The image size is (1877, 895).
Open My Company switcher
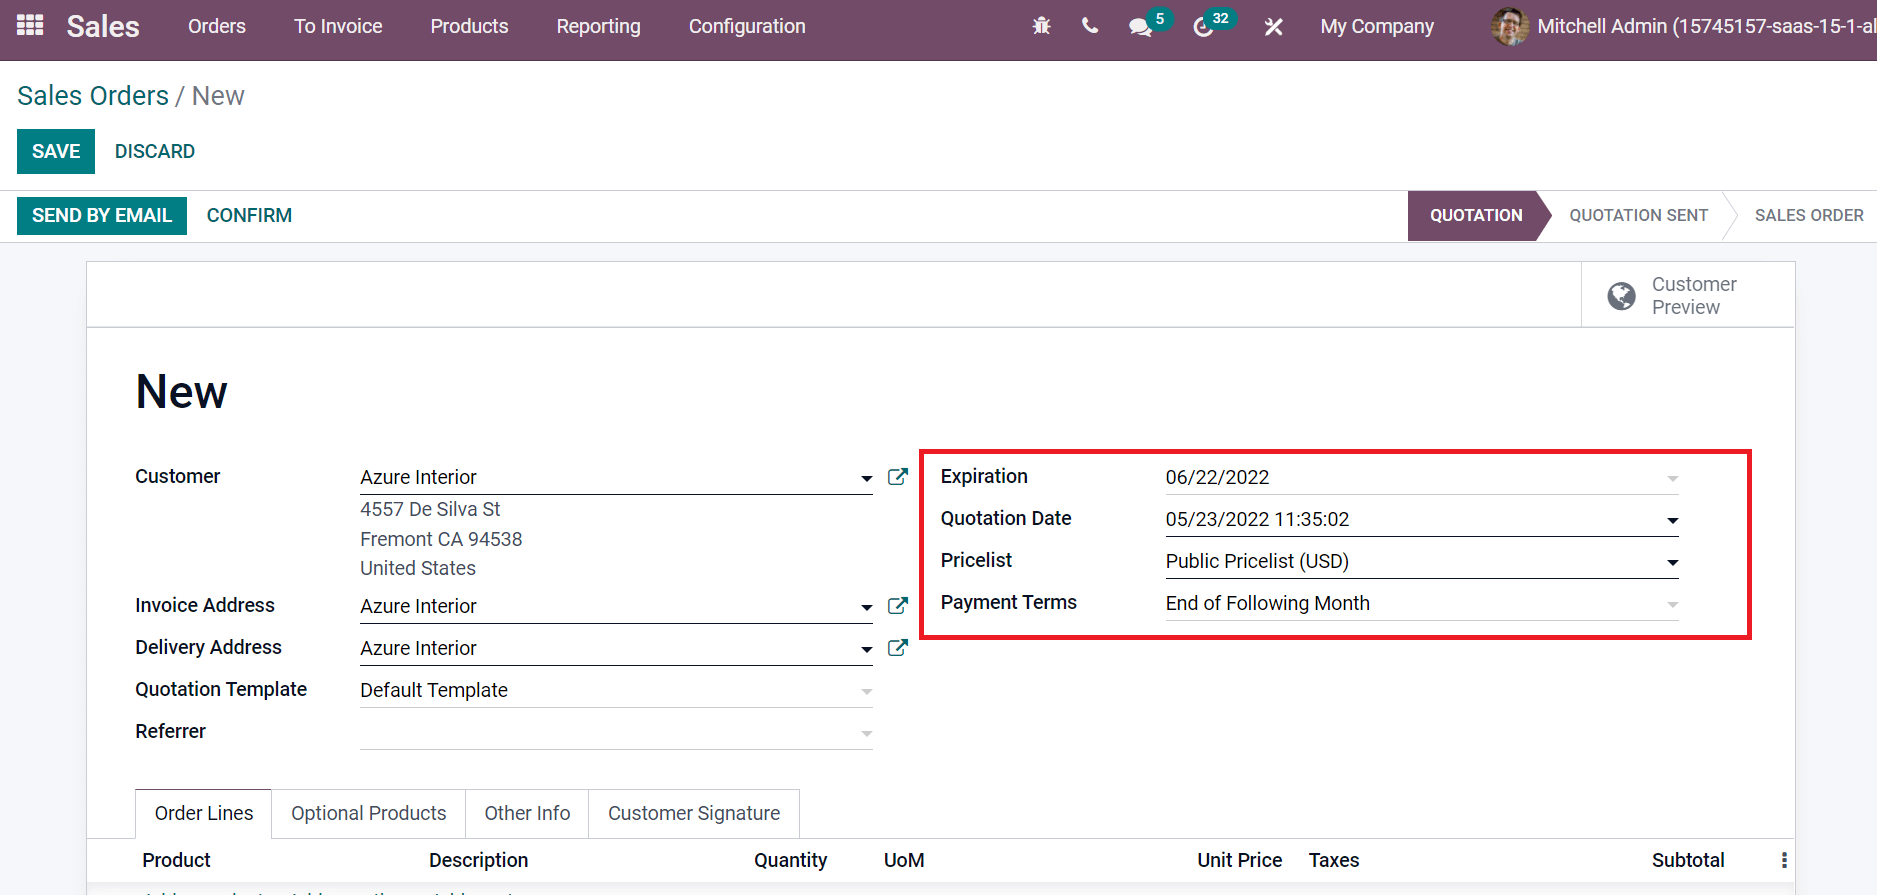(1377, 26)
